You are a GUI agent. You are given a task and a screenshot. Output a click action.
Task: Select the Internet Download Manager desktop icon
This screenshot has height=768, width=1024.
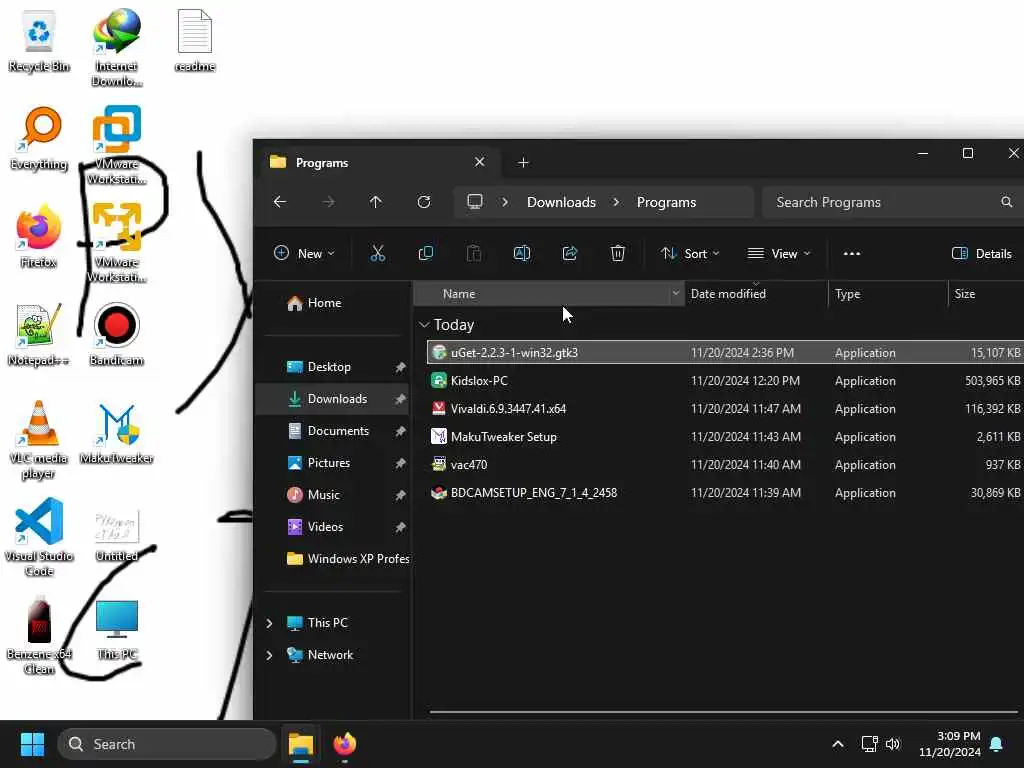coord(116,49)
